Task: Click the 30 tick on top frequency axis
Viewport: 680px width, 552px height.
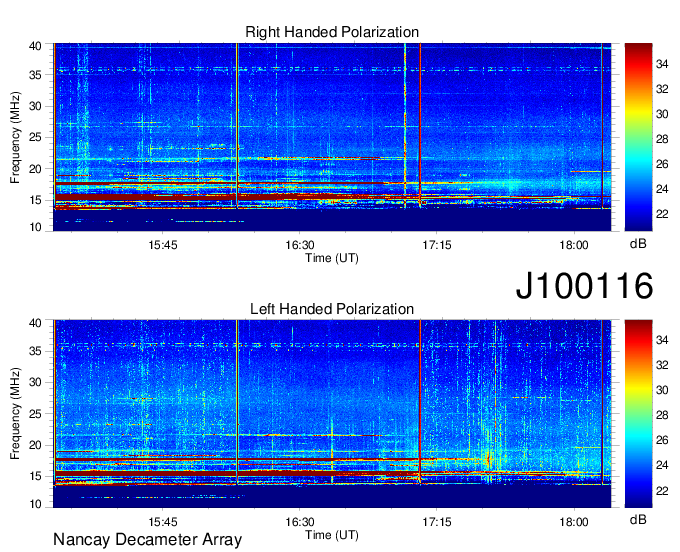Action: tap(36, 106)
